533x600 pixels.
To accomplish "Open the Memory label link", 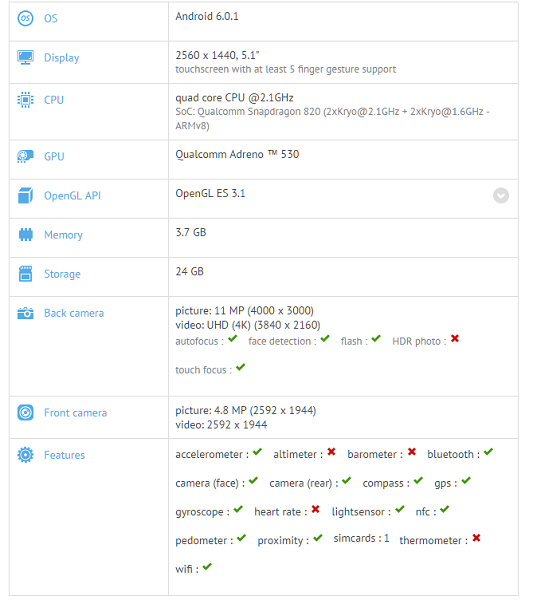I will [x=63, y=235].
